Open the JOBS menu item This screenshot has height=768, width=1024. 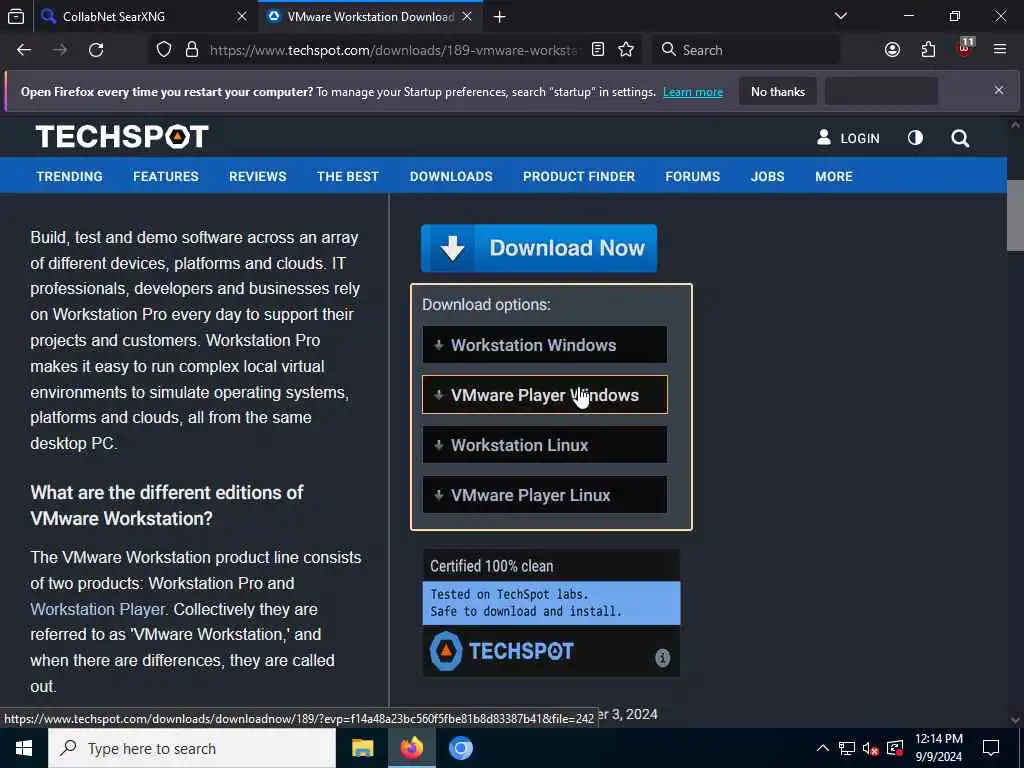(x=767, y=176)
